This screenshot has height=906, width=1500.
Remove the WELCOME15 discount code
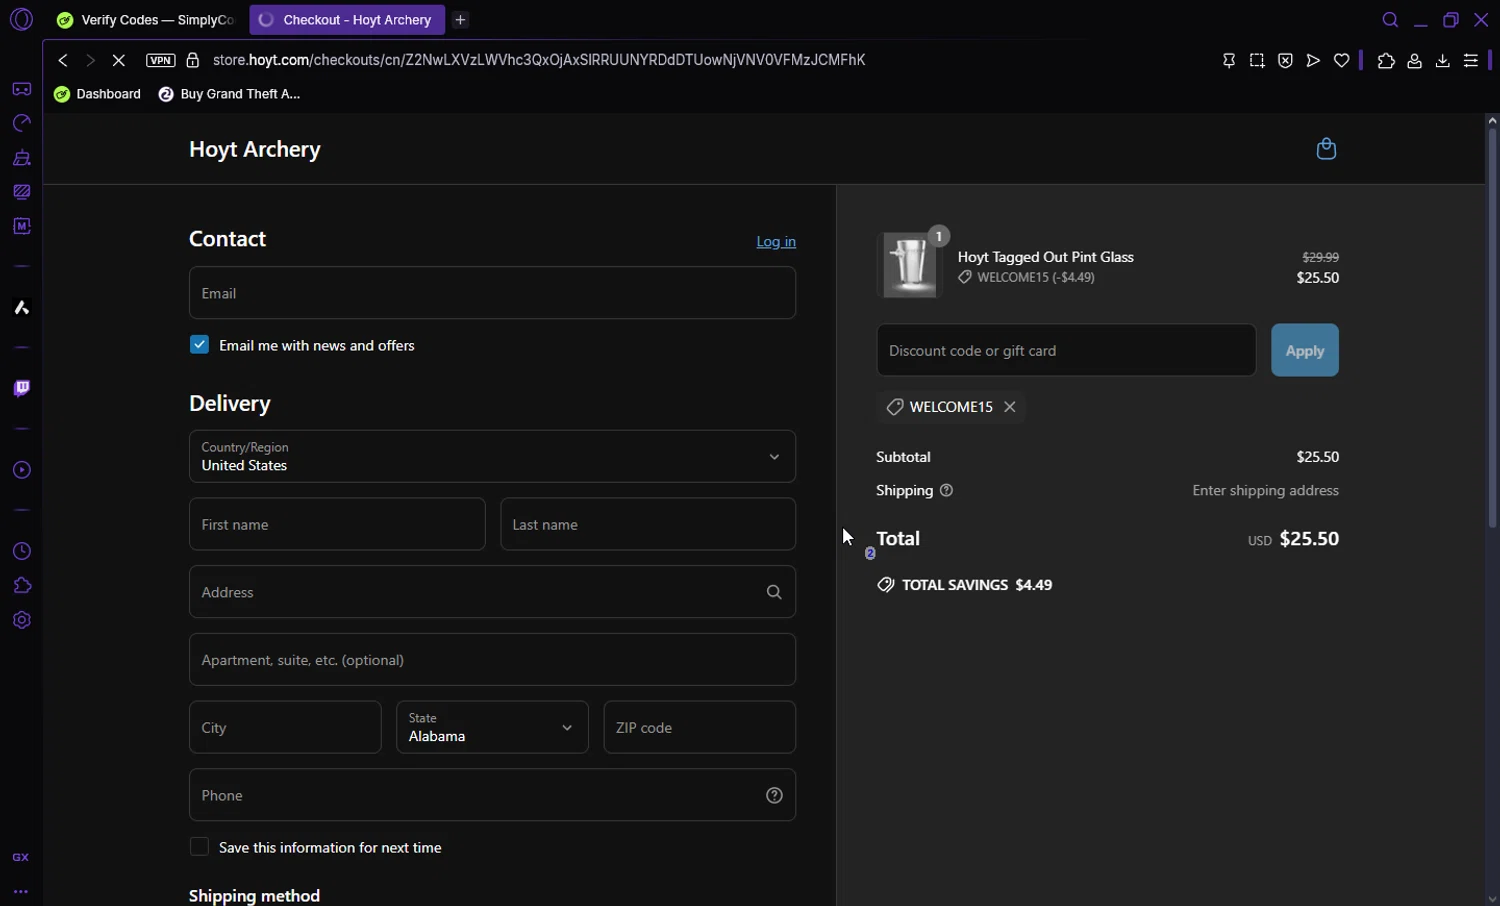pos(1010,407)
